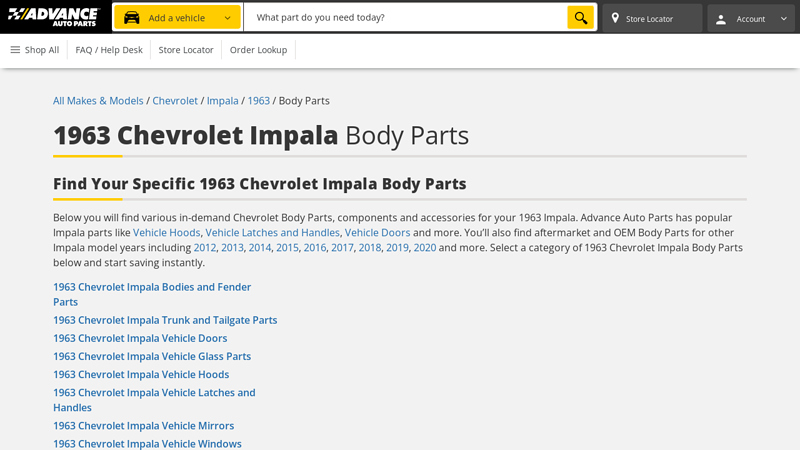
Task: Select model year 2018 link
Action: pyautogui.click(x=370, y=248)
